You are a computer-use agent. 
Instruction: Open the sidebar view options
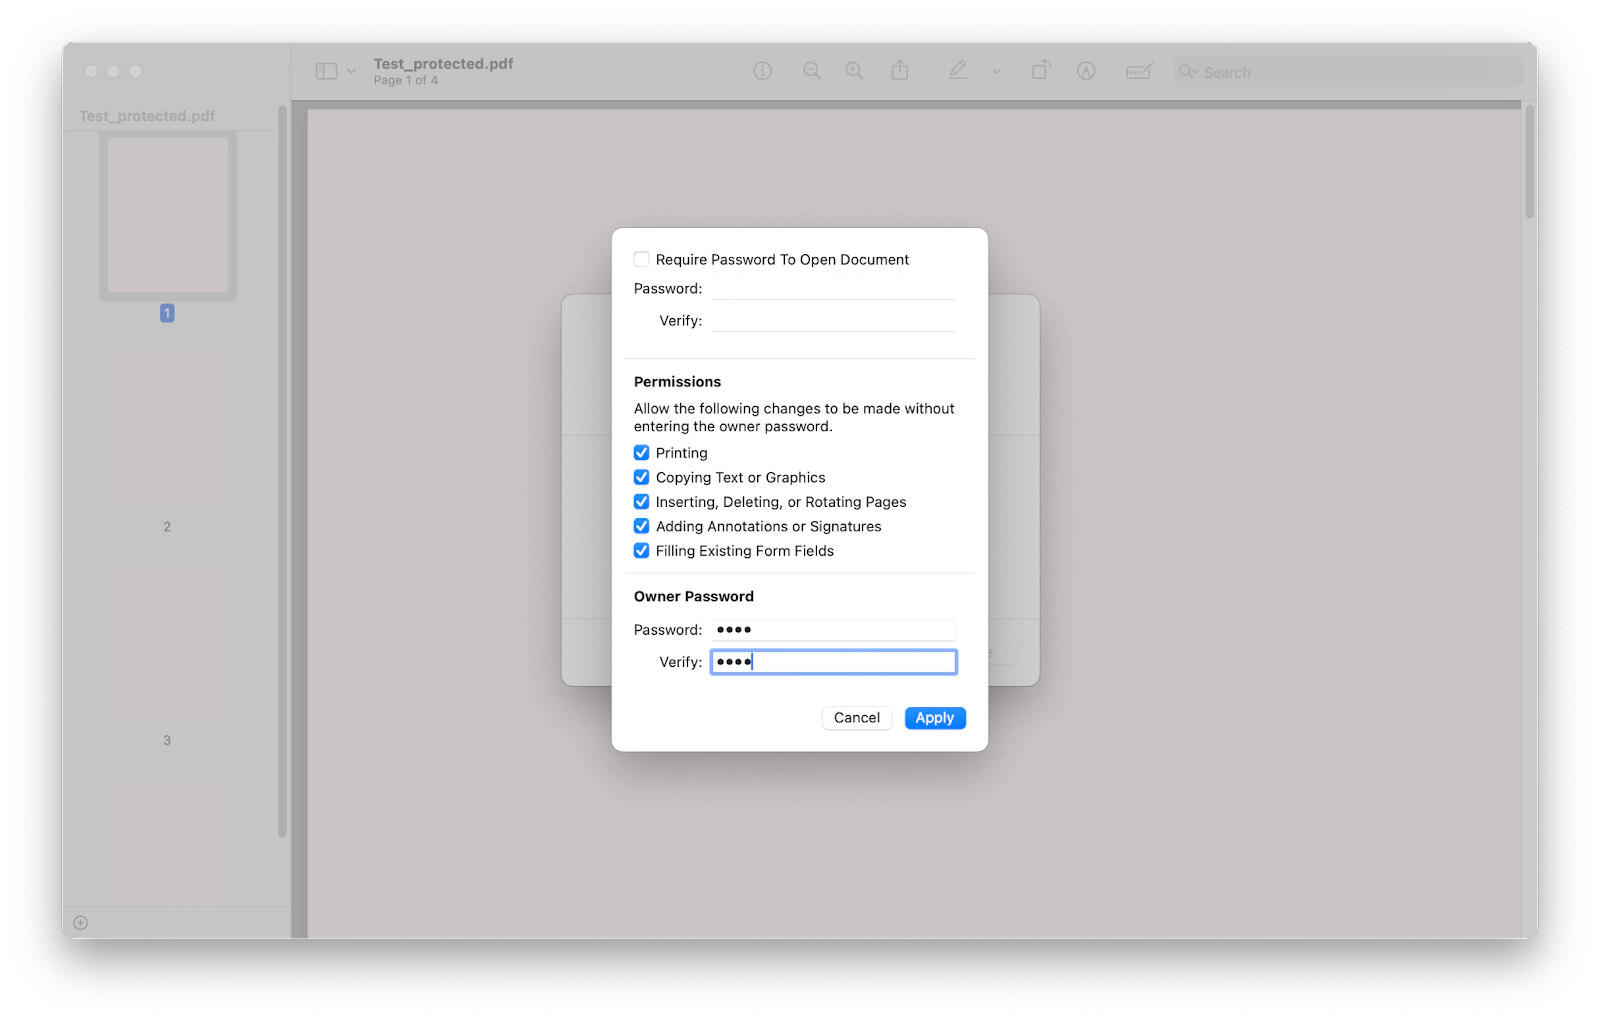328,71
